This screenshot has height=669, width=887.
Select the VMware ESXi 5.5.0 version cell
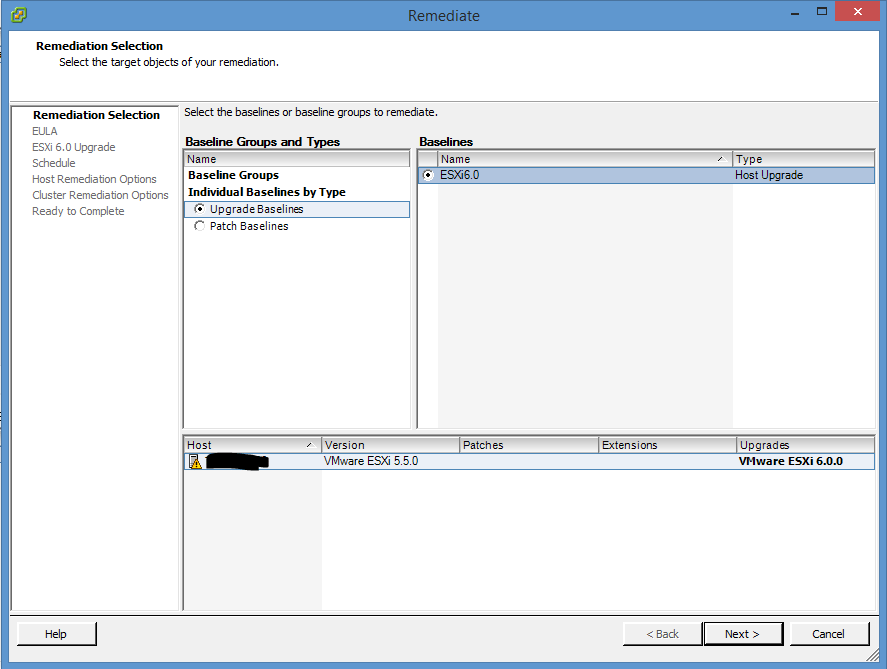tap(390, 461)
